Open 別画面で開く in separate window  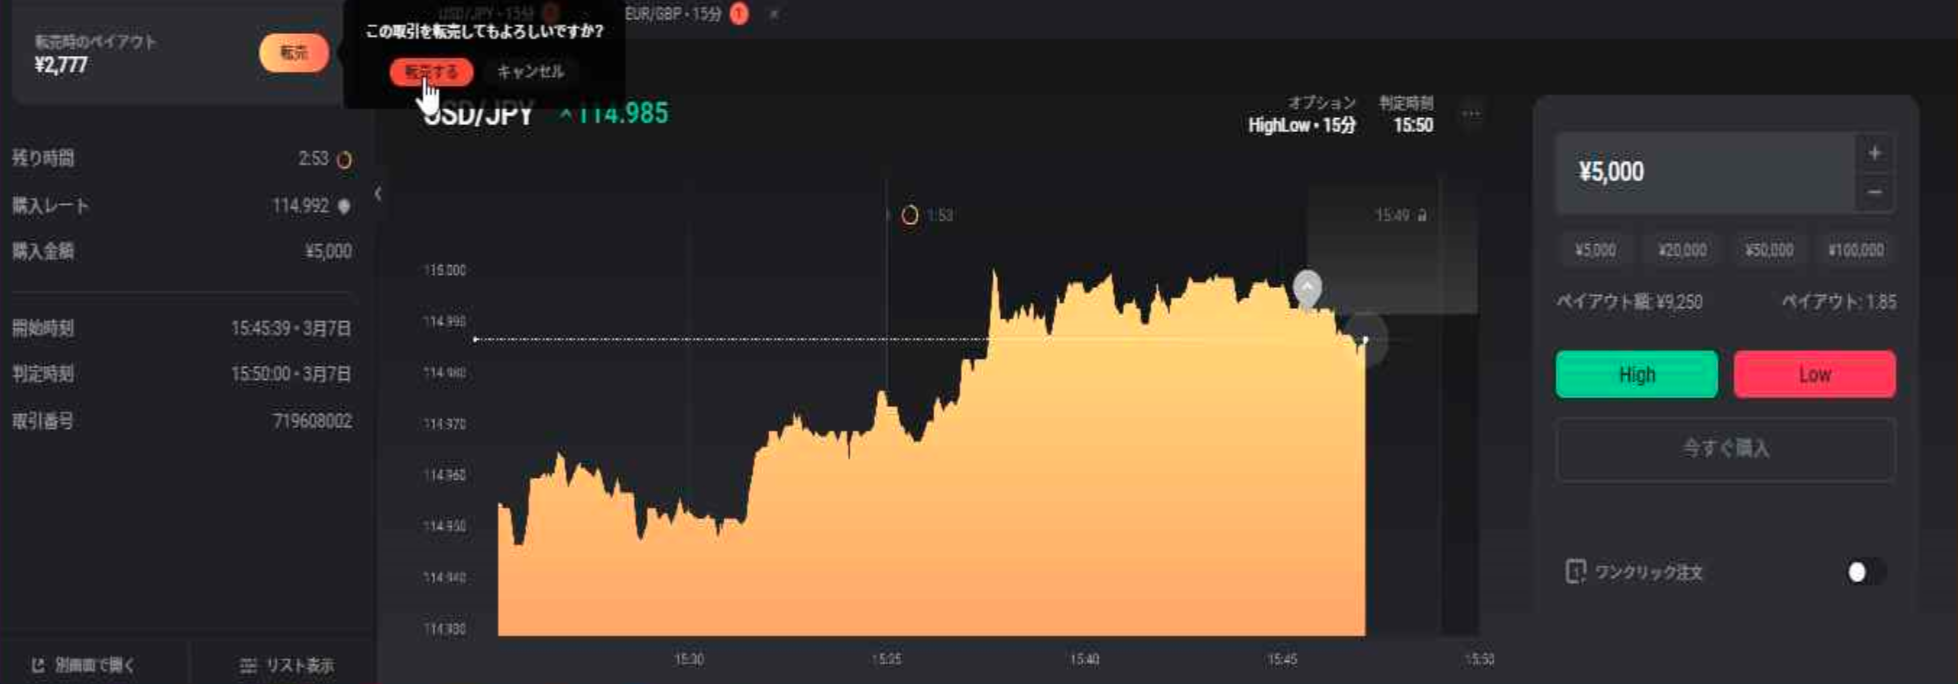[x=84, y=665]
